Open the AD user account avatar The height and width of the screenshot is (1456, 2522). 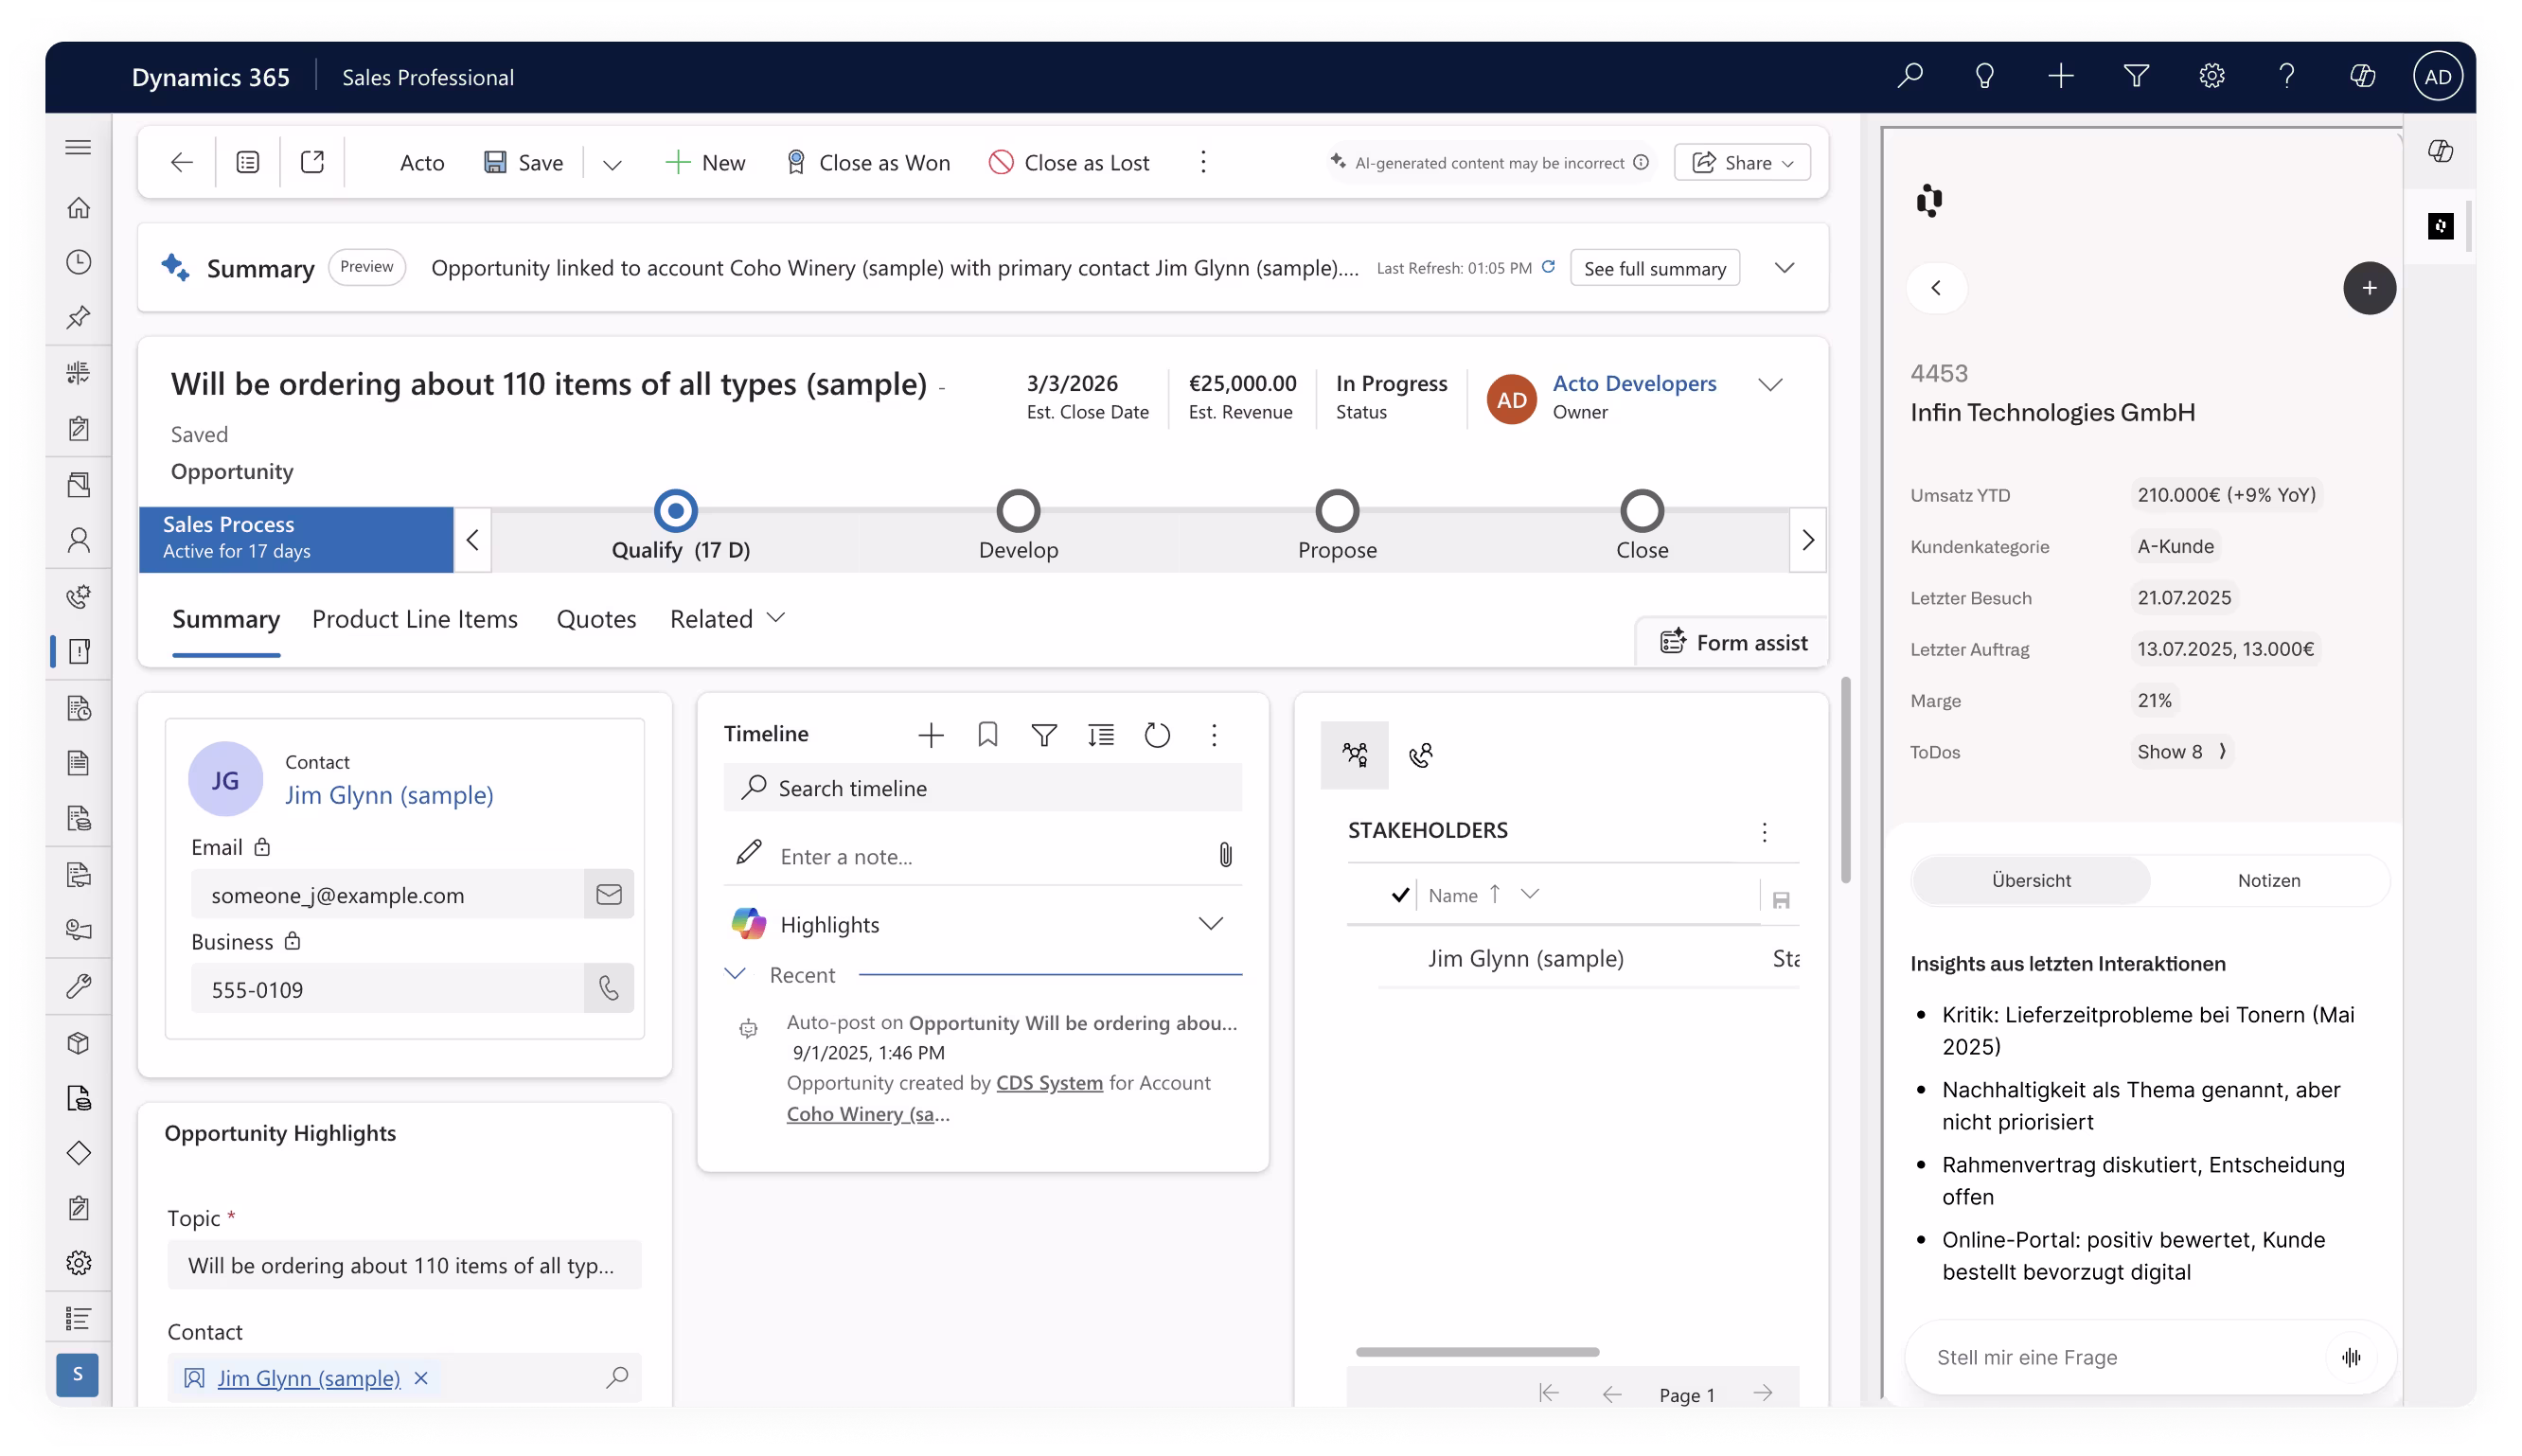2437,76
